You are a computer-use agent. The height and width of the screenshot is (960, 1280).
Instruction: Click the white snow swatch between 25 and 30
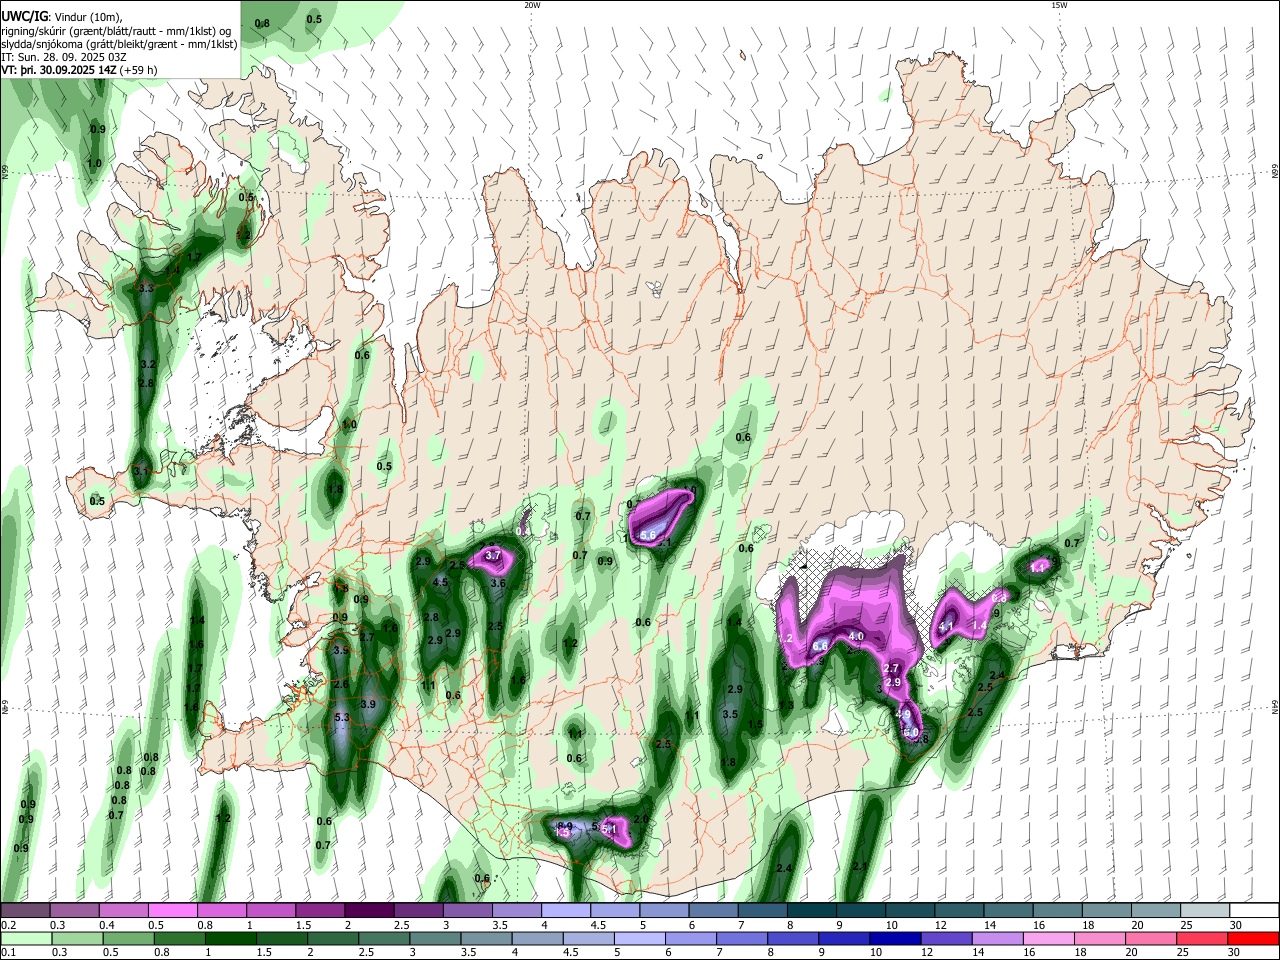click(x=1204, y=911)
